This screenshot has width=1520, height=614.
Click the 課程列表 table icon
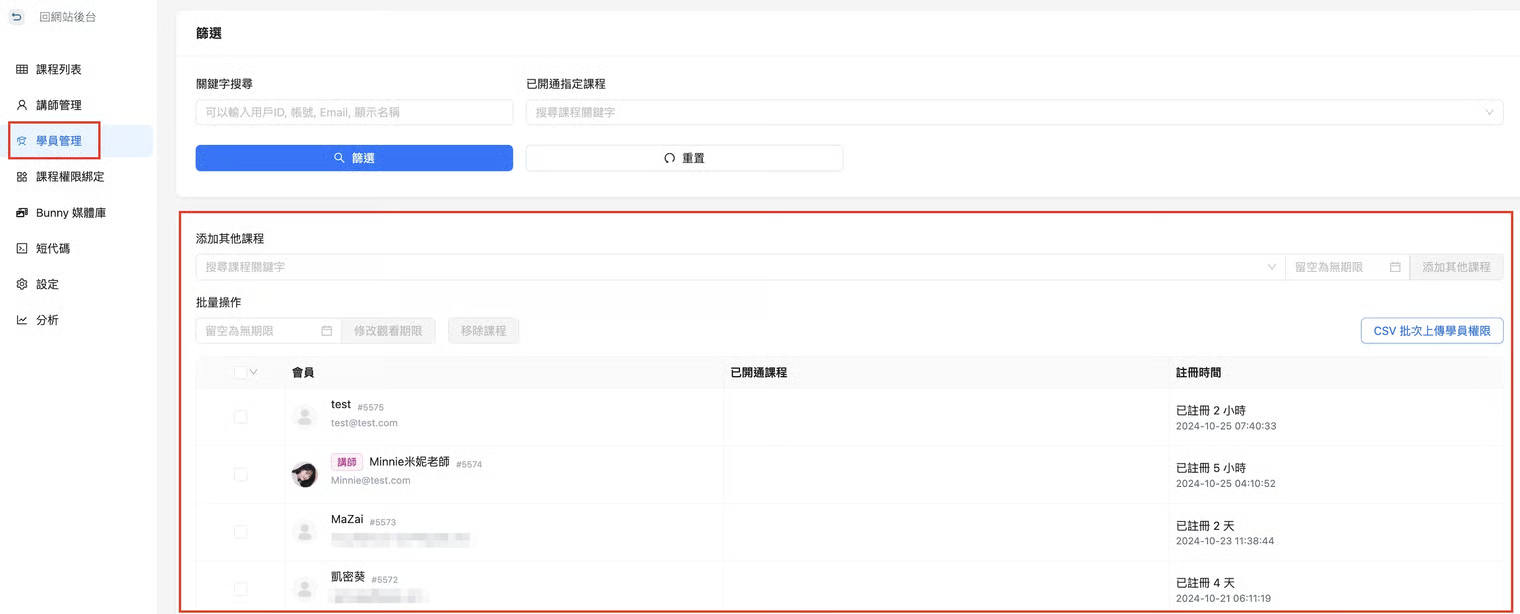point(22,70)
